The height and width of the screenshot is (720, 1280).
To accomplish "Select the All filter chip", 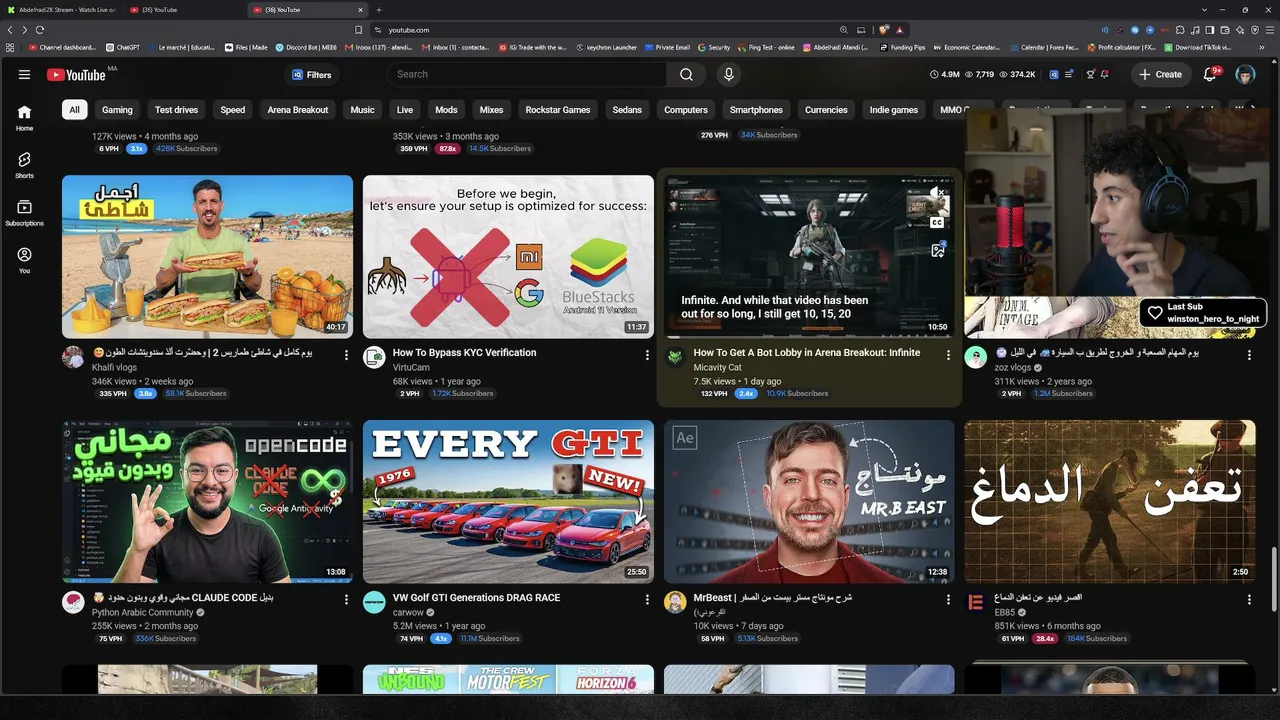I will coord(74,110).
